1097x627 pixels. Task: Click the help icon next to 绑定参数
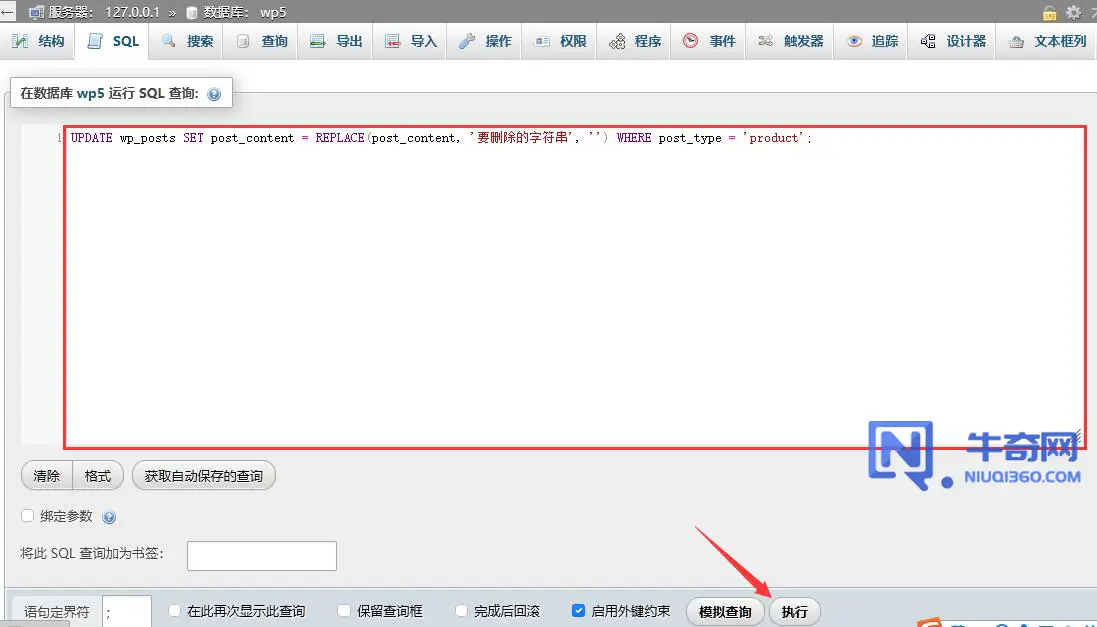coord(109,517)
